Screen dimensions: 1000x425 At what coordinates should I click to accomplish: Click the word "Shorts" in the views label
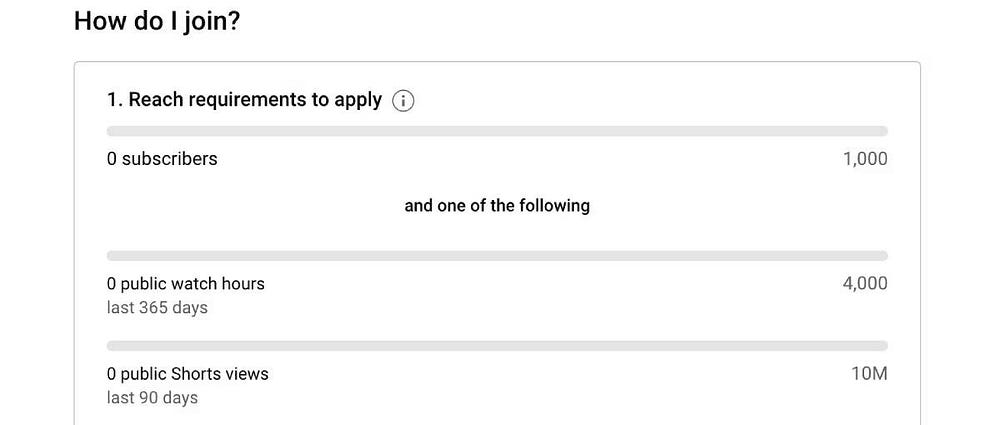coord(196,374)
